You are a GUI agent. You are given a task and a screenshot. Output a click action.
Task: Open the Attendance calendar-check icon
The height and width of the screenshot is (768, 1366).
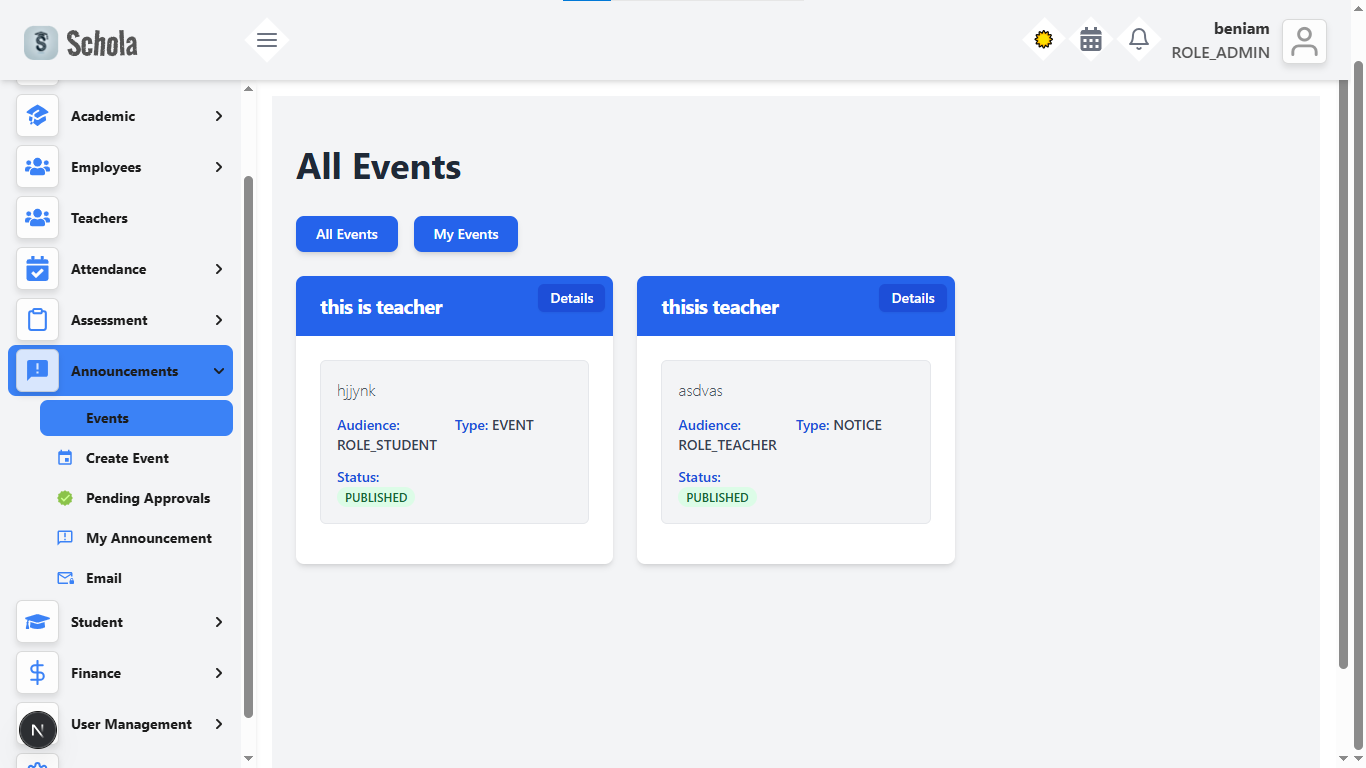pos(37,268)
